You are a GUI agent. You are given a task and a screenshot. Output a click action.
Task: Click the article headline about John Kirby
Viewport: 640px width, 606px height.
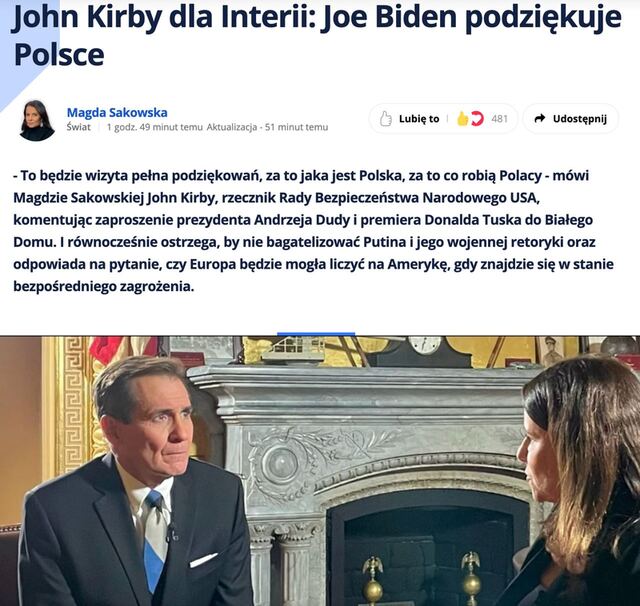tap(317, 36)
